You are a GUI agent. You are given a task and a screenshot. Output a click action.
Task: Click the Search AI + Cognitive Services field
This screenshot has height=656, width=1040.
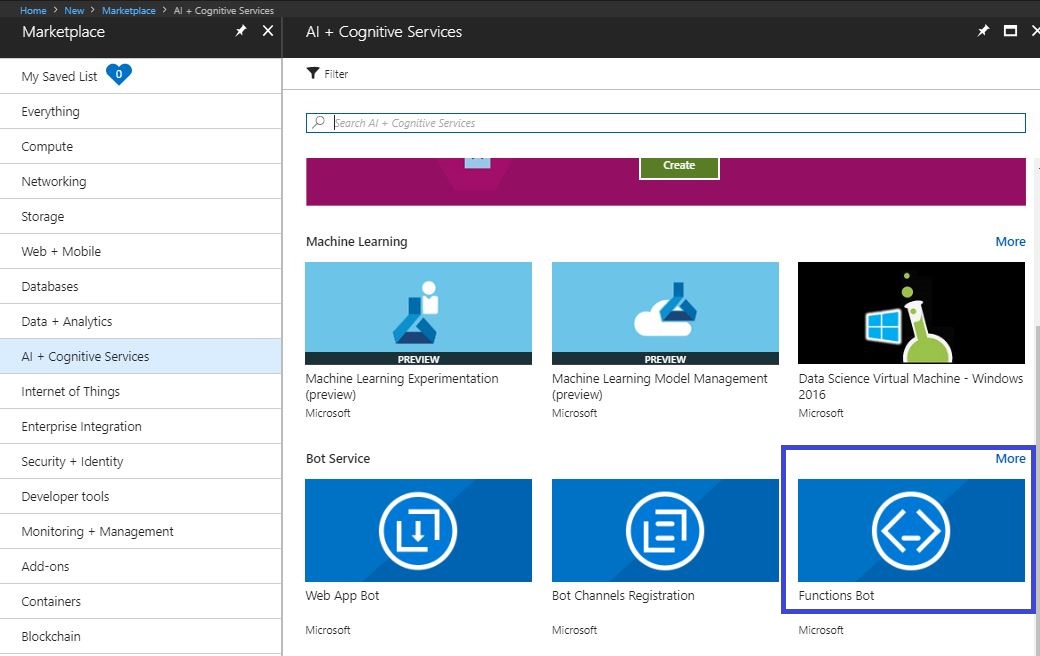666,123
